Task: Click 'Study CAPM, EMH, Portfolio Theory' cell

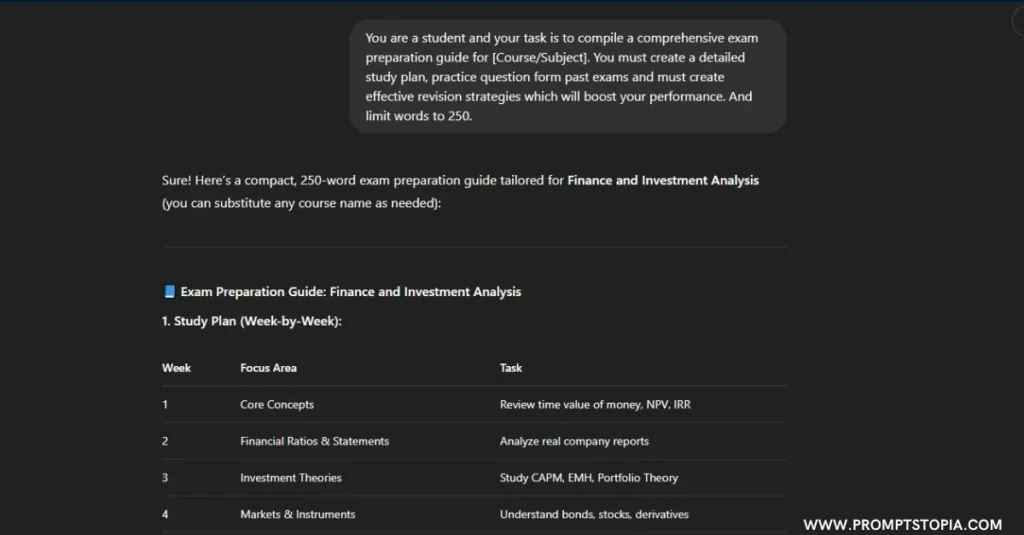Action: click(x=589, y=478)
